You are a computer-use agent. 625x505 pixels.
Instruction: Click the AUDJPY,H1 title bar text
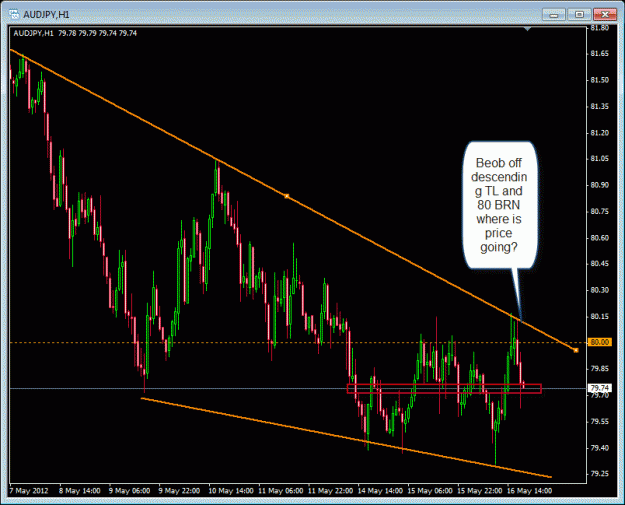pos(46,15)
